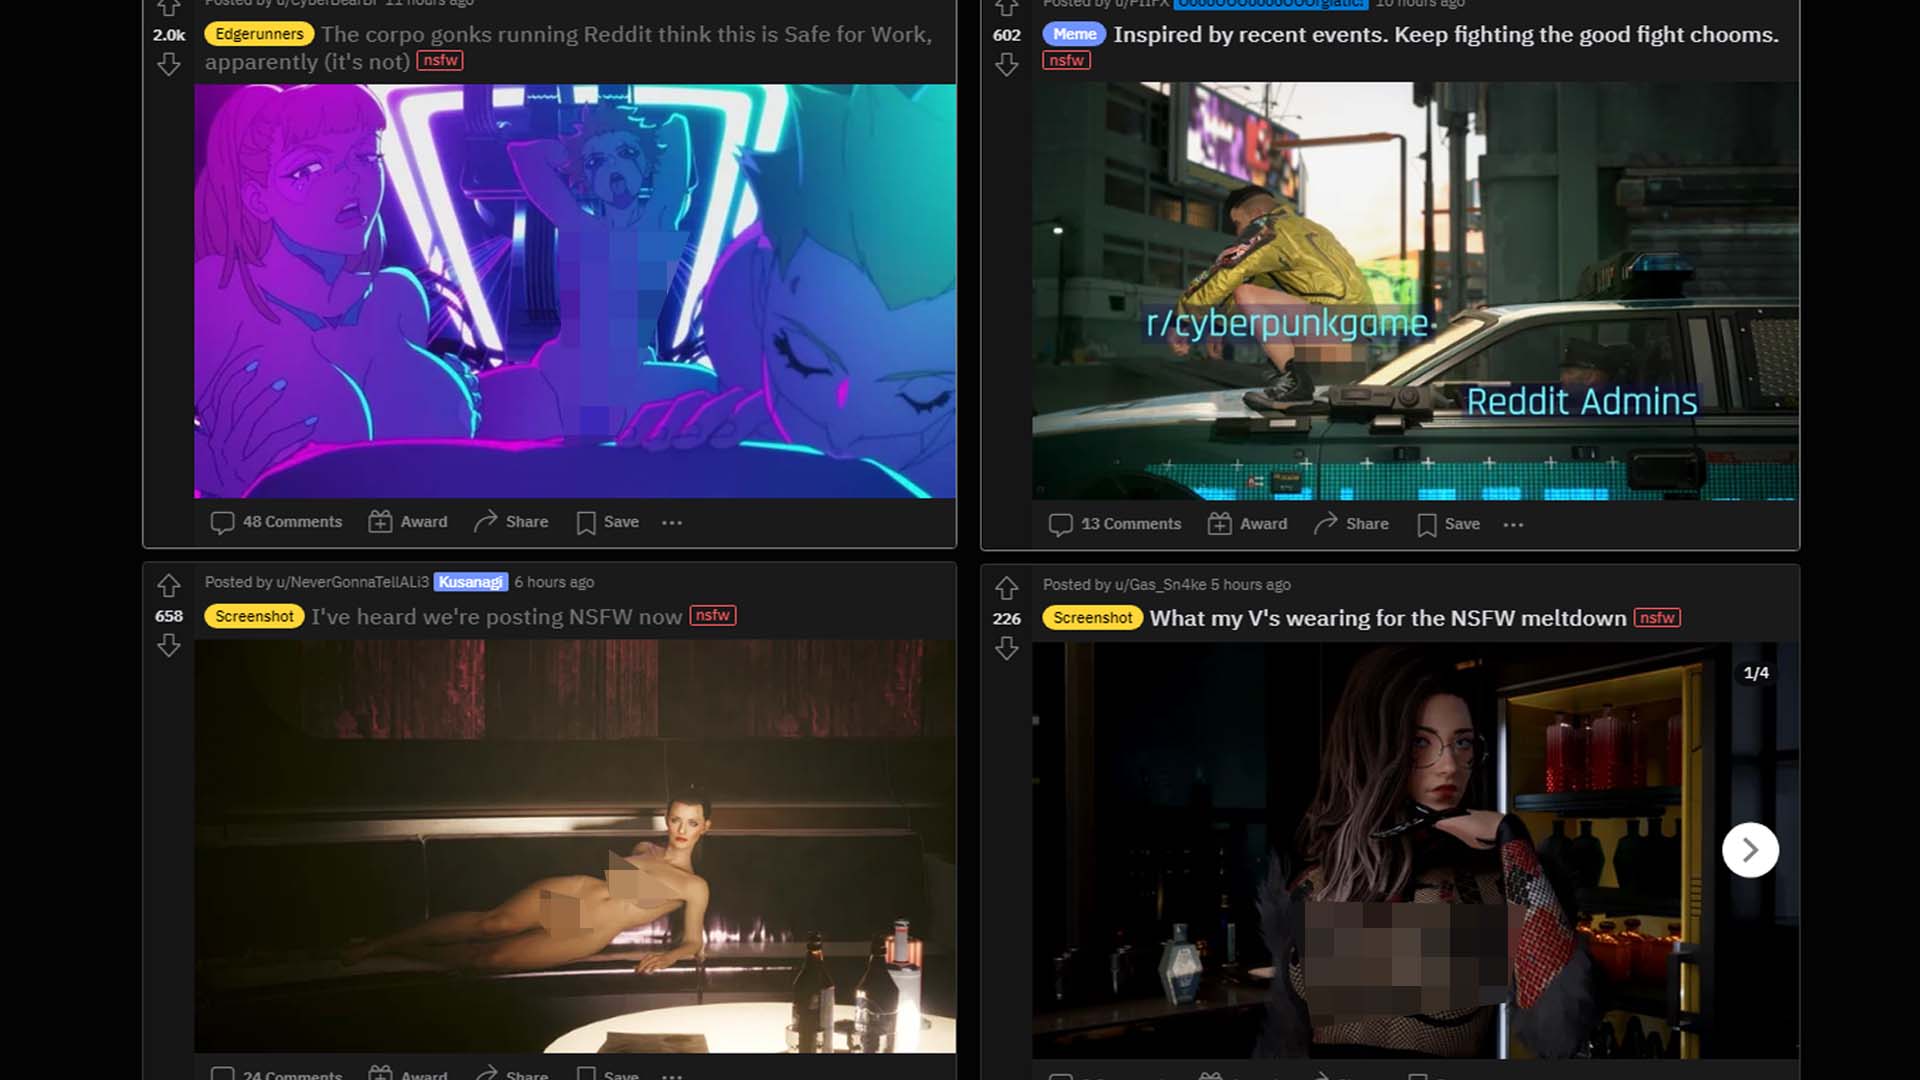Toggle the nsfw tag on the meme post
Screen dimensions: 1920x1080
click(1066, 60)
